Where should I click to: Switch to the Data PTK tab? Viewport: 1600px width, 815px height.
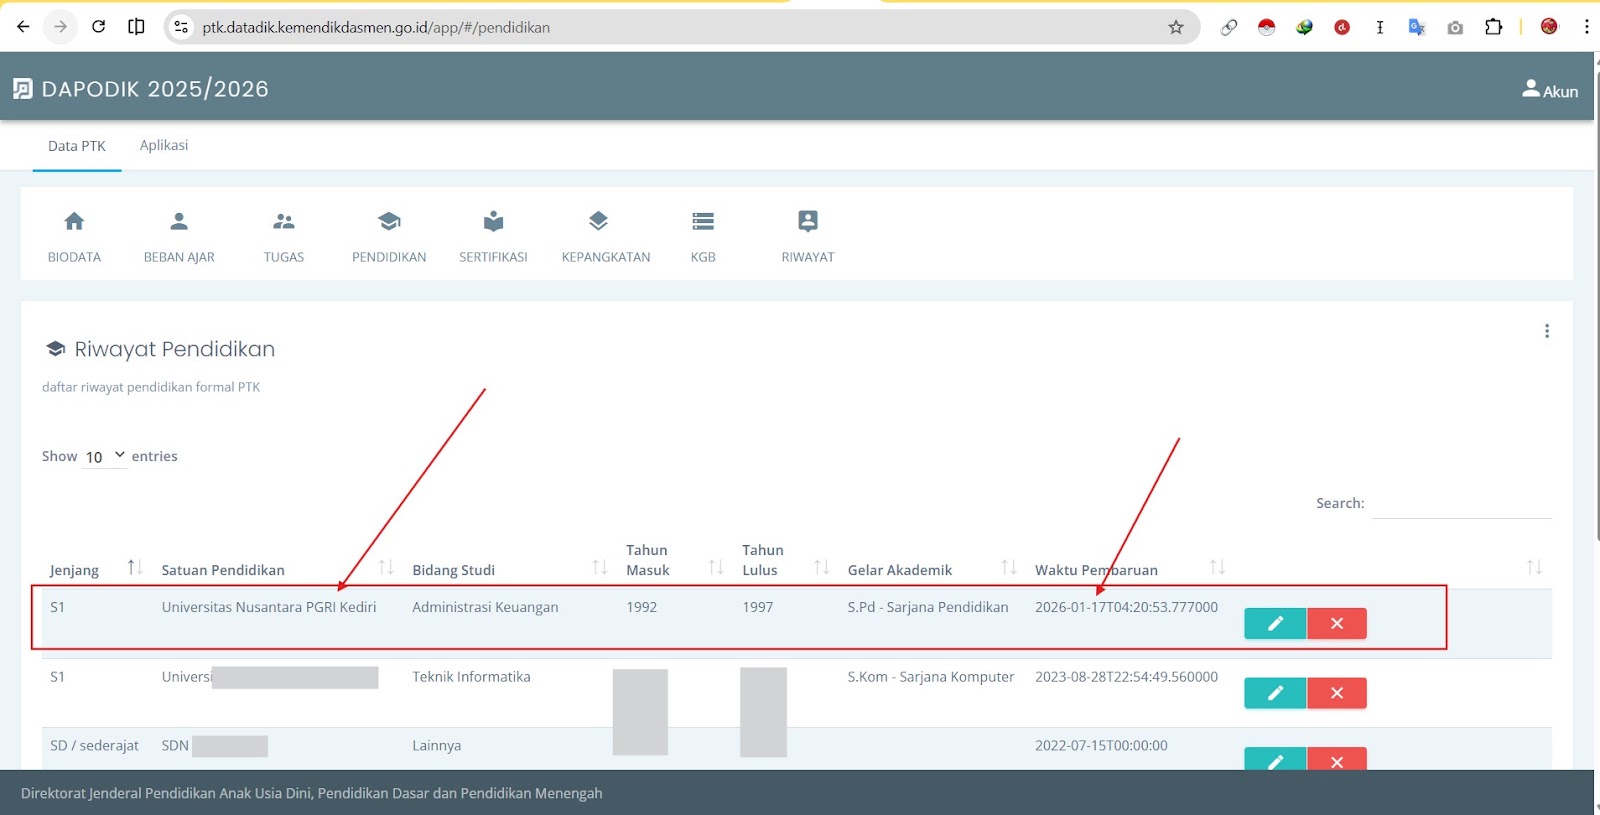77,146
